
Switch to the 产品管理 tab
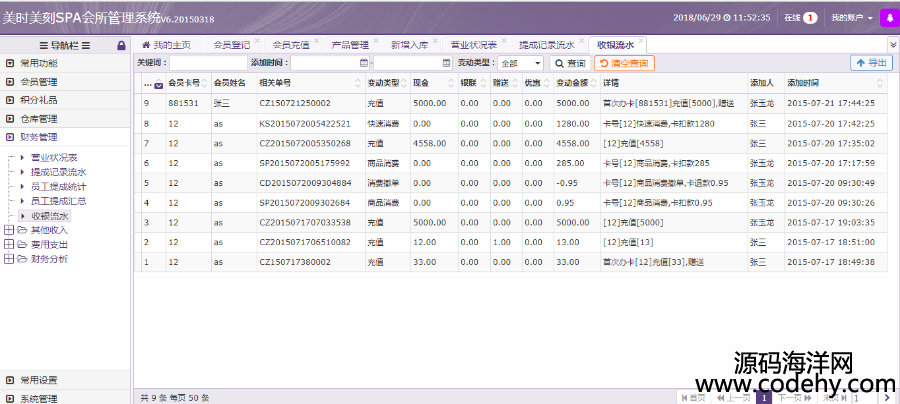click(350, 45)
